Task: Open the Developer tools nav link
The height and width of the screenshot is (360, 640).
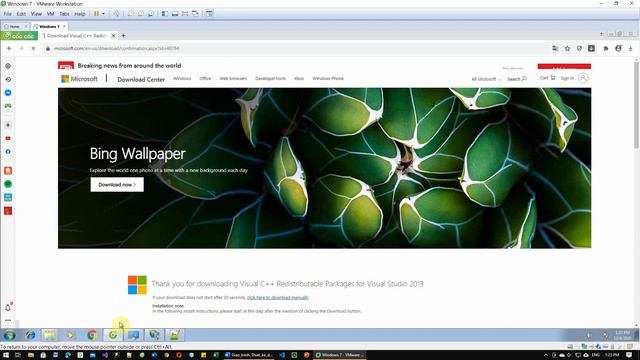Action: tap(270, 78)
